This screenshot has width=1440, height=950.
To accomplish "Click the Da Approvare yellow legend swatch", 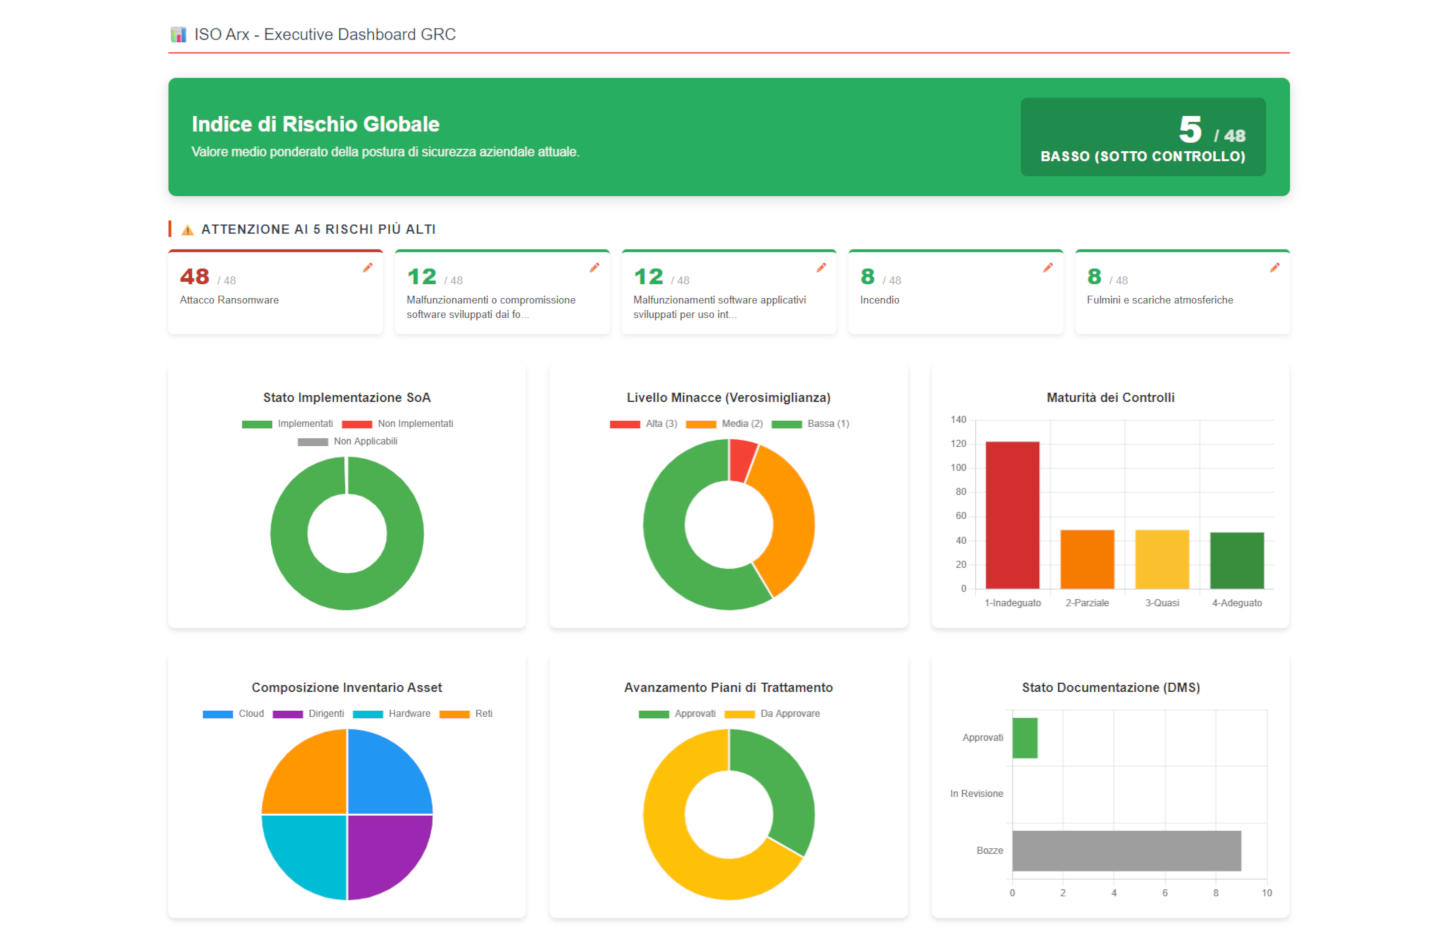I will (739, 714).
